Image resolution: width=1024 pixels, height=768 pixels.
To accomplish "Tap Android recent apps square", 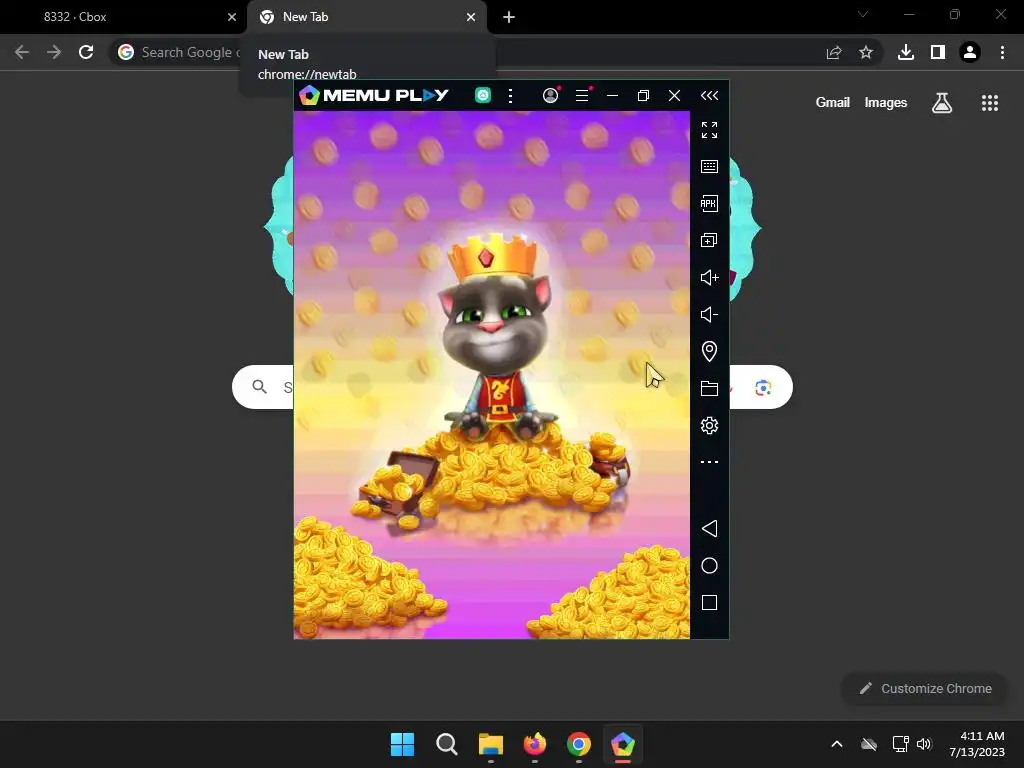I will point(709,602).
